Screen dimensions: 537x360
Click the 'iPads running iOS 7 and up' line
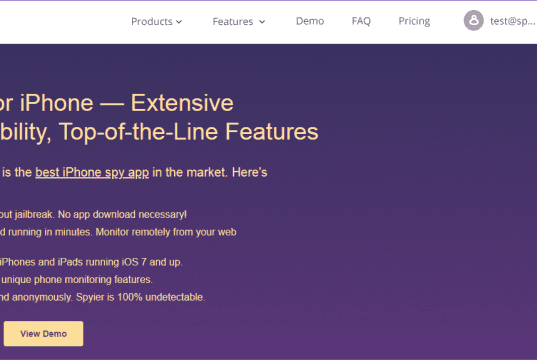pos(120,262)
